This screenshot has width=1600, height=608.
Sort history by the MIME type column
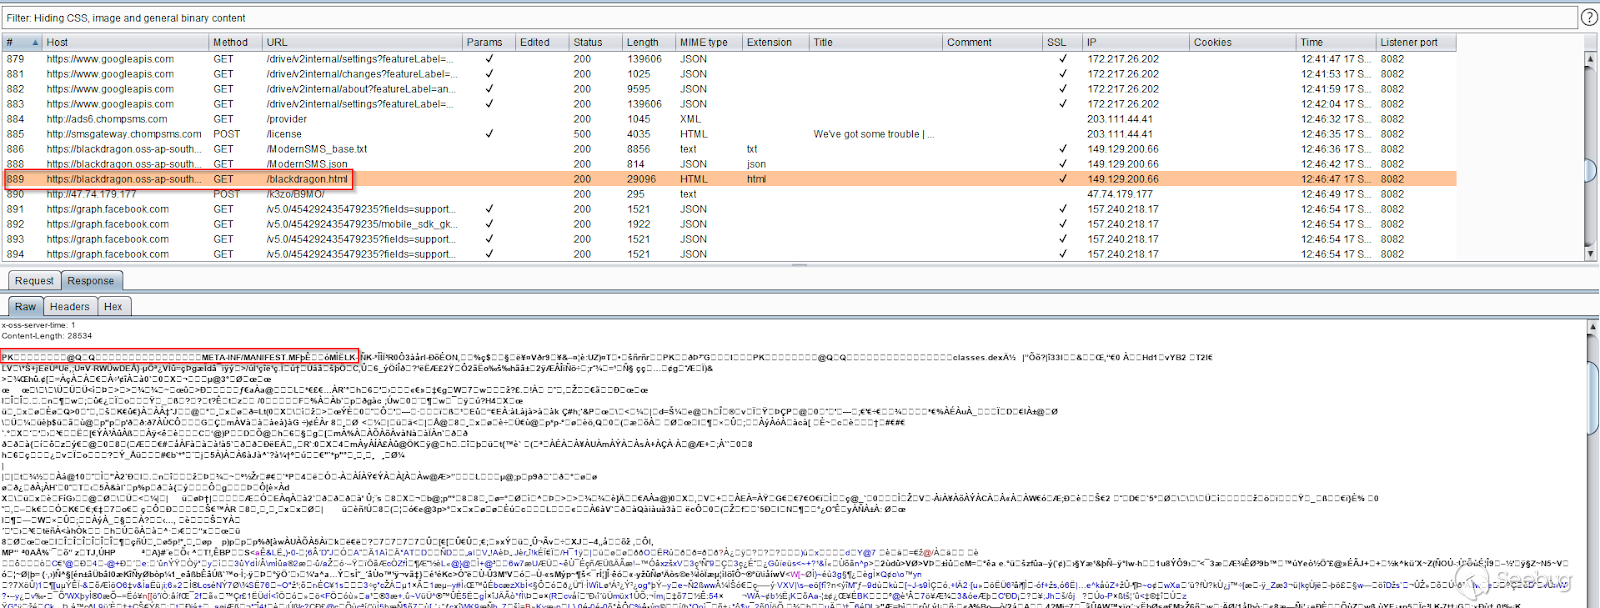point(704,42)
